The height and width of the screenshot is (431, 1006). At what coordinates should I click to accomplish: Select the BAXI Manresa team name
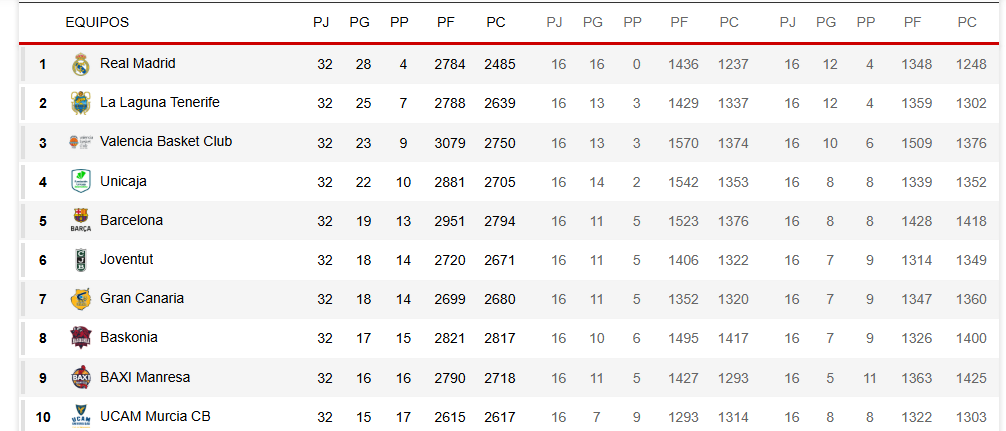[x=145, y=376]
